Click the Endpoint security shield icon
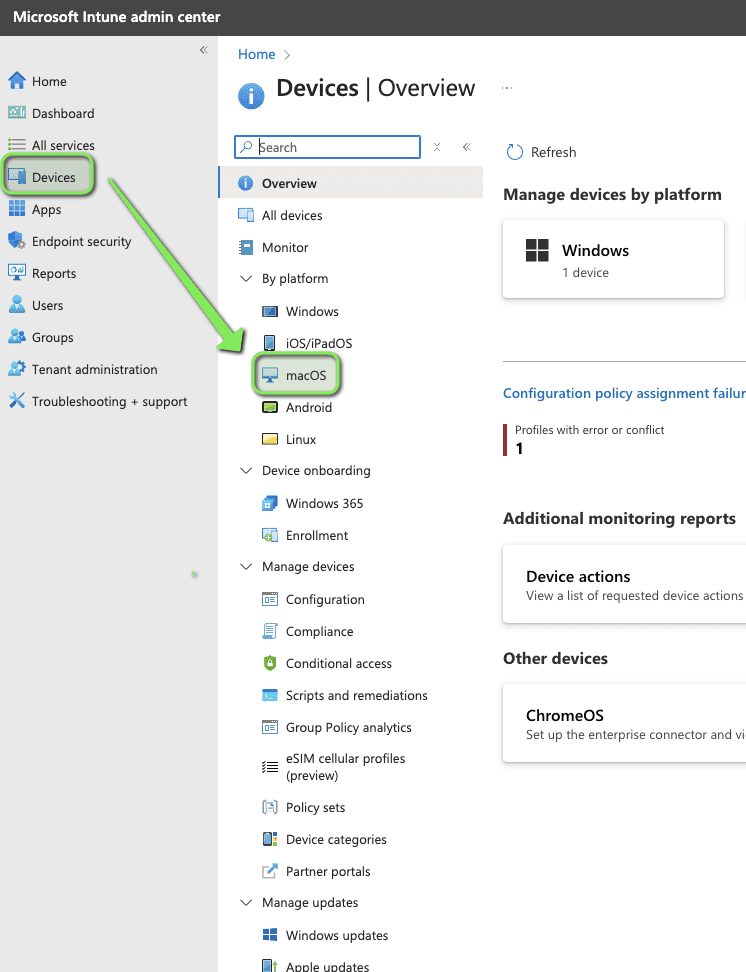Image resolution: width=746 pixels, height=972 pixels. pos(16,241)
